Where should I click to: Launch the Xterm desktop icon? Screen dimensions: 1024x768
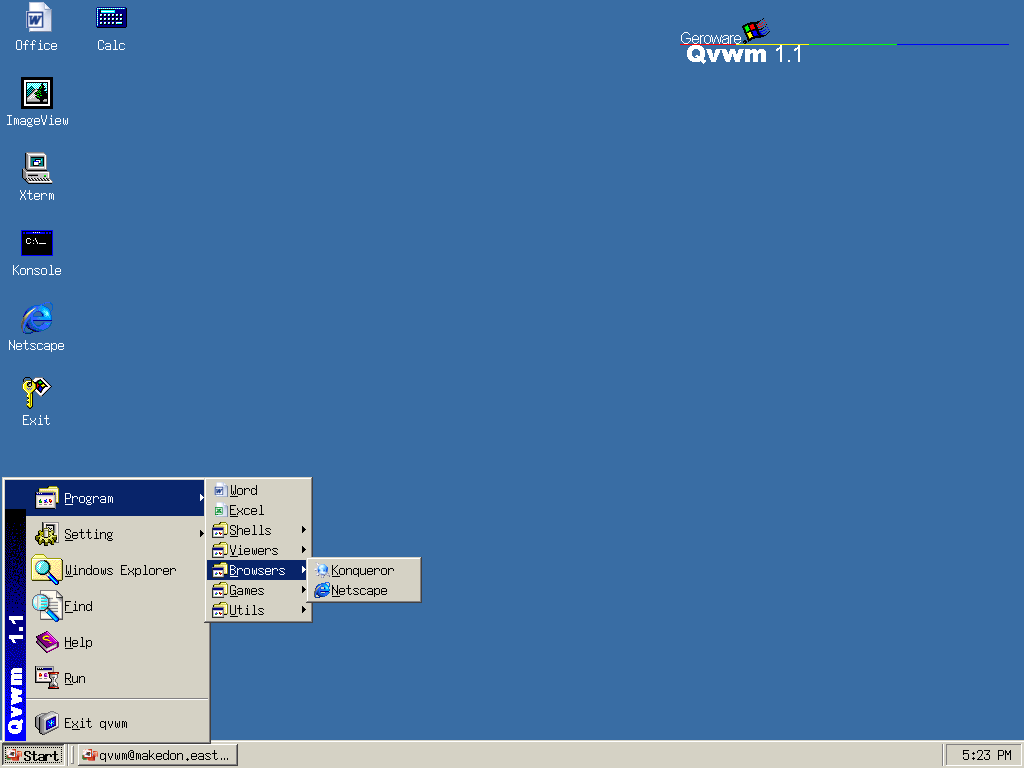pyautogui.click(x=37, y=178)
